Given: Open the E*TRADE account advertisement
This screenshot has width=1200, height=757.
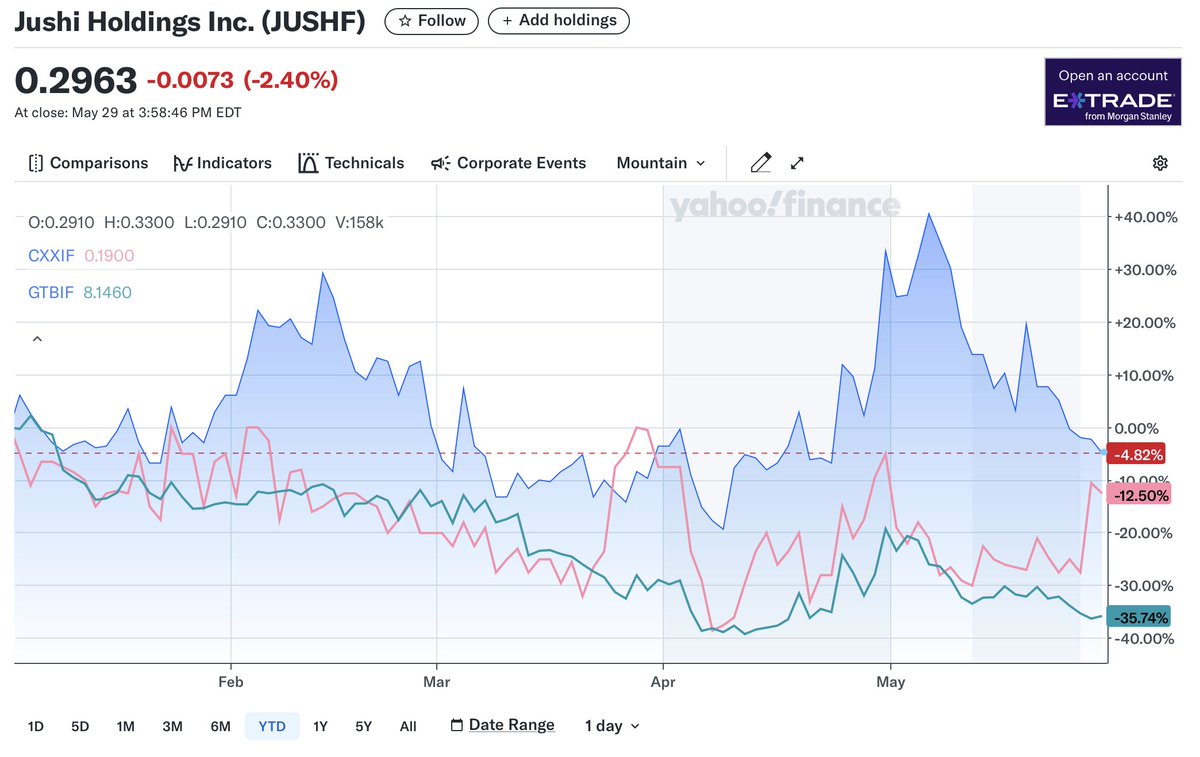Looking at the screenshot, I should pos(1113,92).
